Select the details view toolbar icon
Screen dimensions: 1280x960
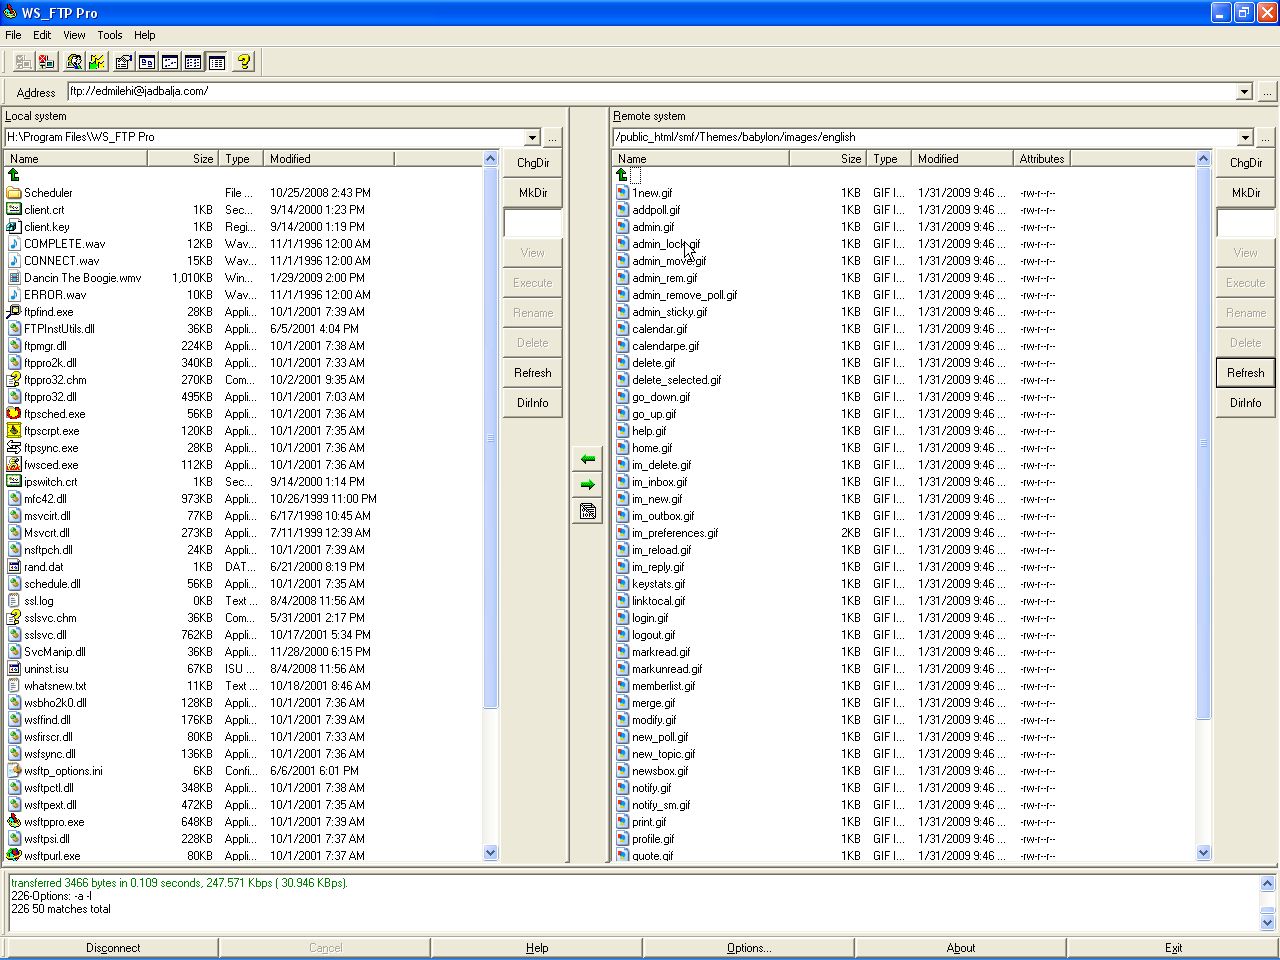[x=216, y=62]
